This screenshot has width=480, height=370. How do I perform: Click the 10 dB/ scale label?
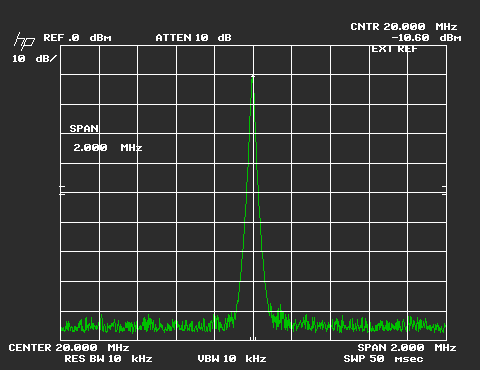point(35,59)
